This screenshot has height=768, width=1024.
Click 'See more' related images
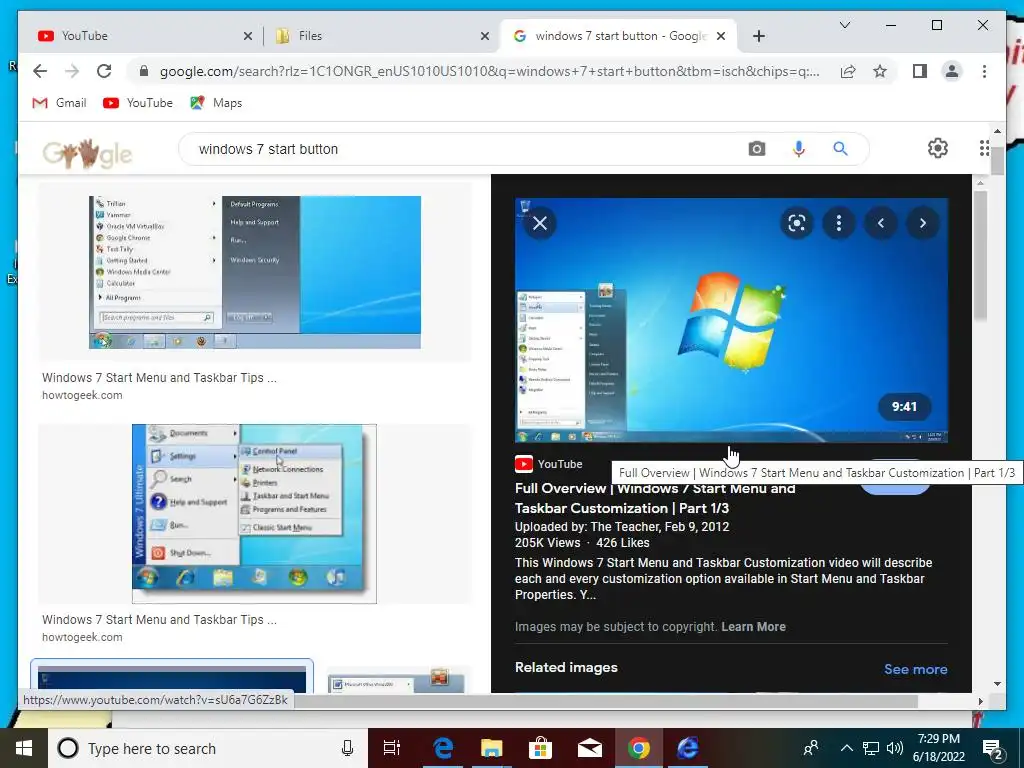pos(916,669)
